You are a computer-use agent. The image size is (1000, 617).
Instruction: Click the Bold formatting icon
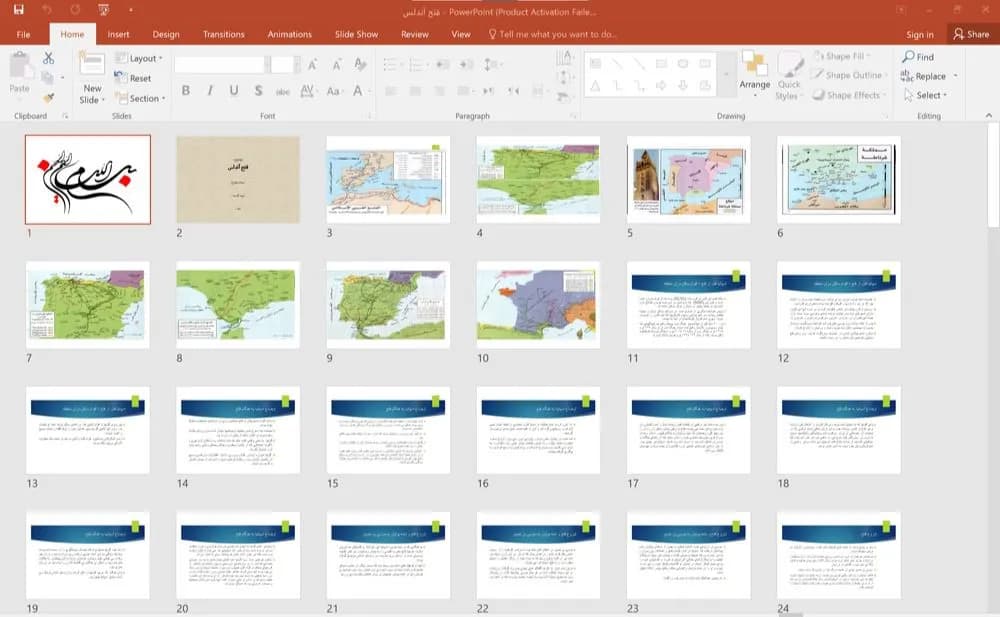coord(186,91)
